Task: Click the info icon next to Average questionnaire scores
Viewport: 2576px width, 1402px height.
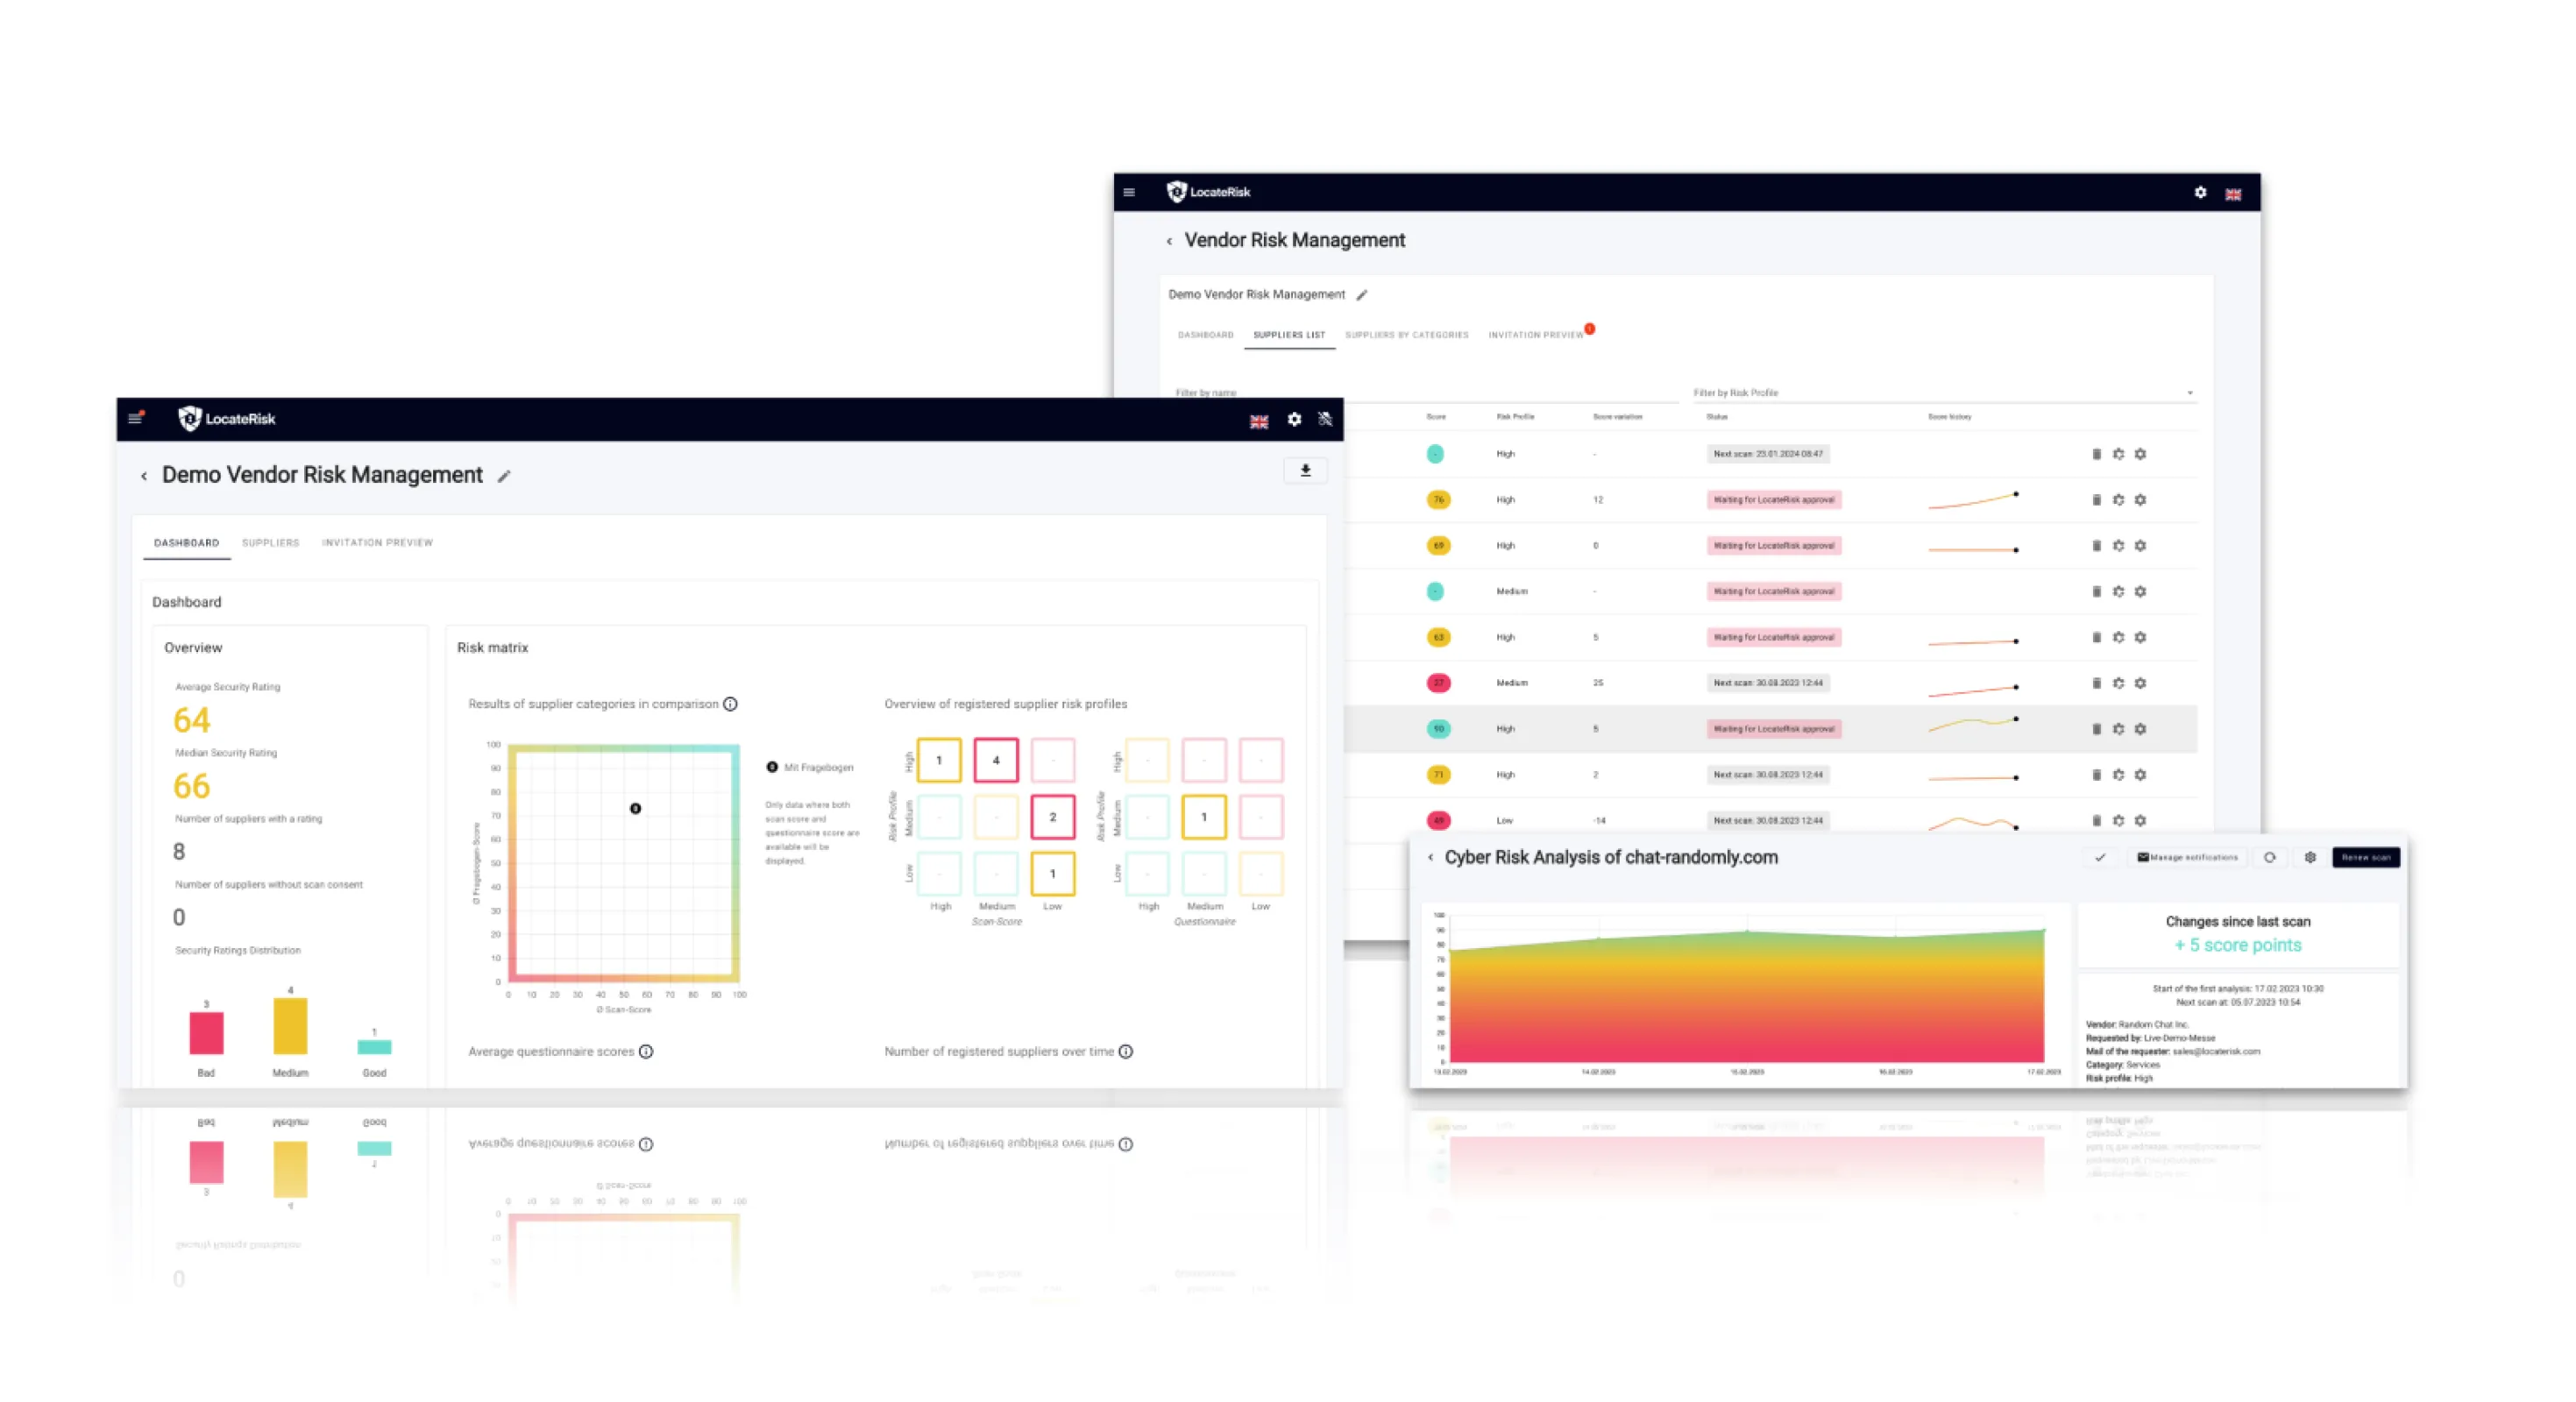Action: click(647, 1052)
